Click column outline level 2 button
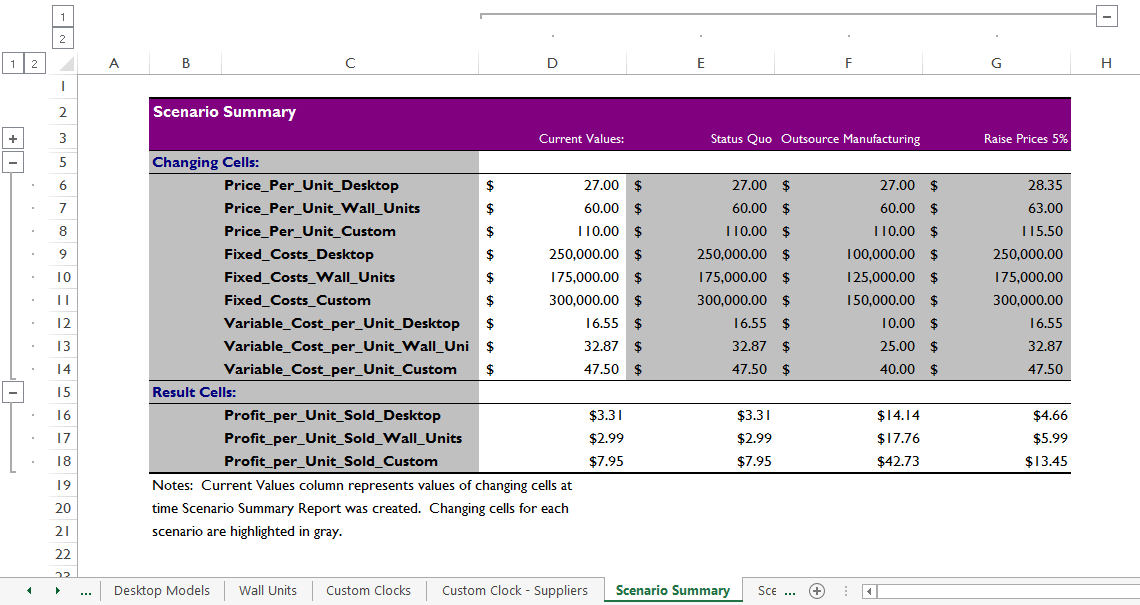 coord(63,38)
